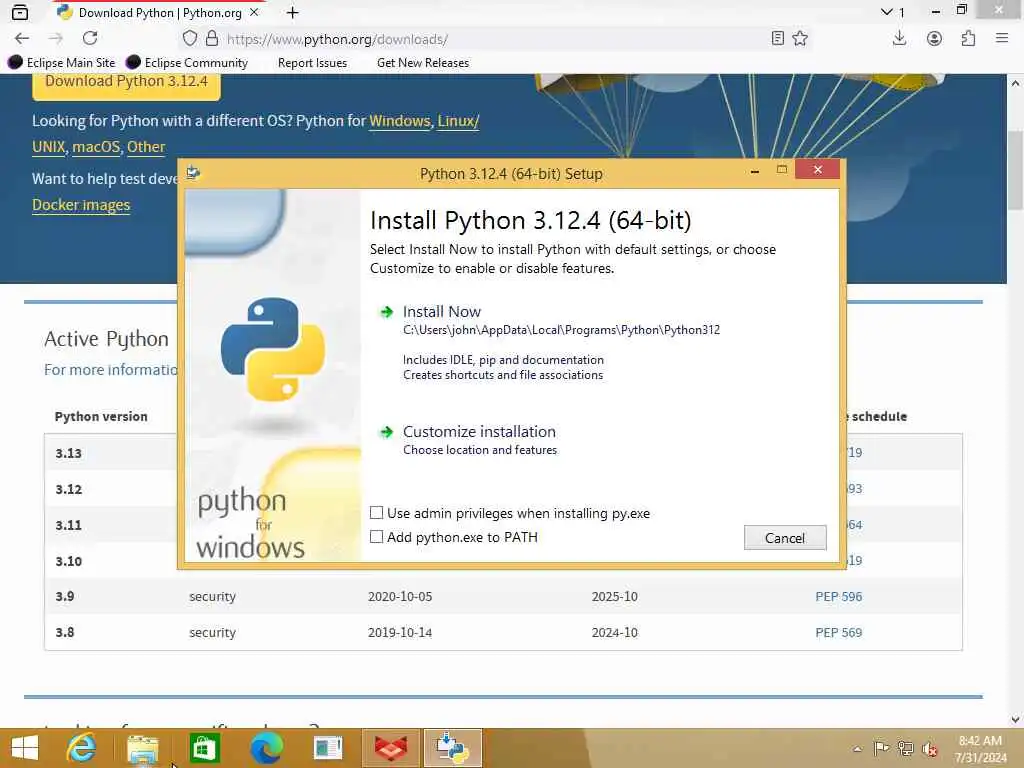Select the Download Python | Python.org tab
1024x768 pixels.
click(159, 12)
